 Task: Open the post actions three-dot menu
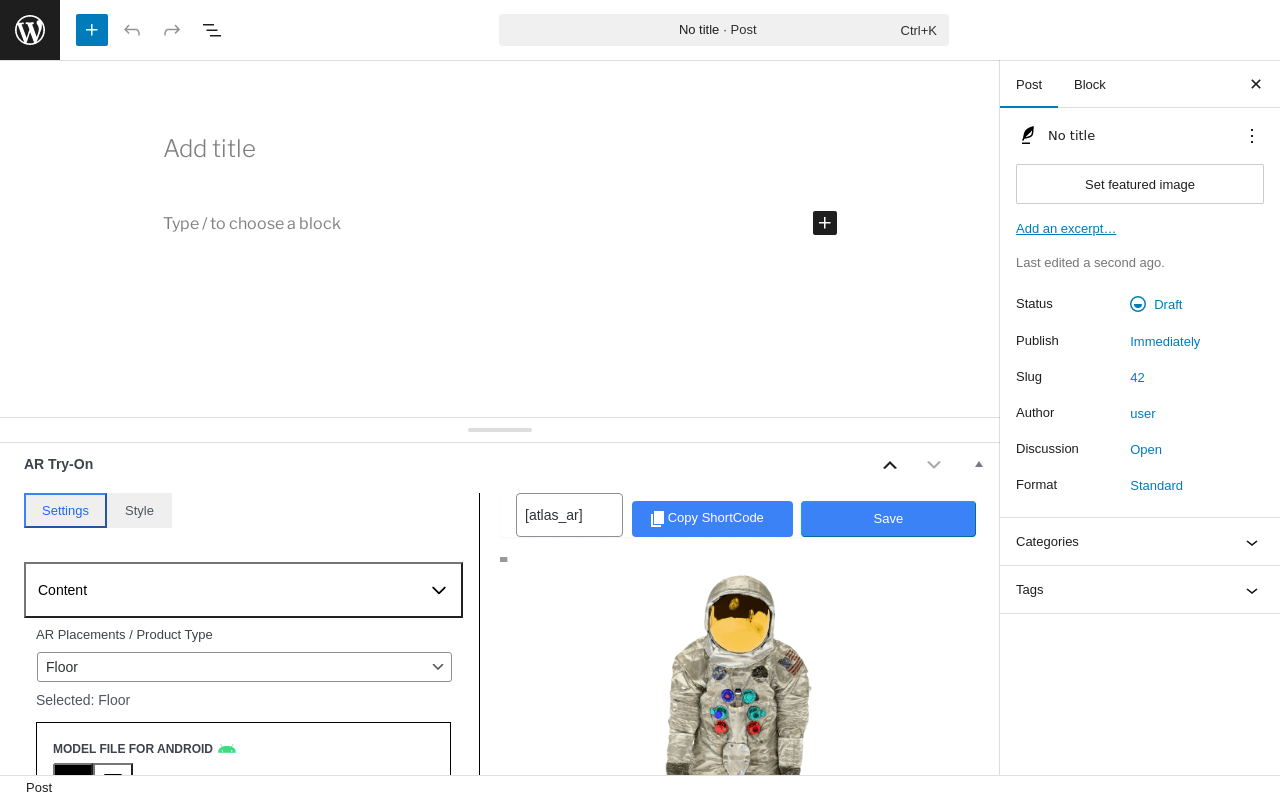pyautogui.click(x=1252, y=136)
